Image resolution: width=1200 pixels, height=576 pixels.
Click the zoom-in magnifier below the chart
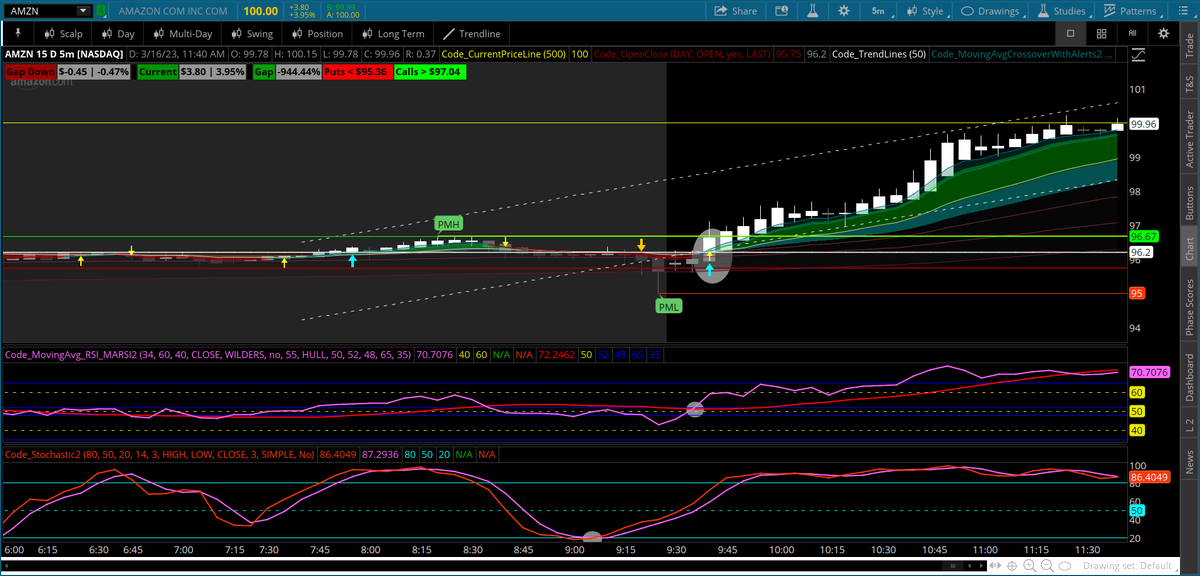point(1032,564)
